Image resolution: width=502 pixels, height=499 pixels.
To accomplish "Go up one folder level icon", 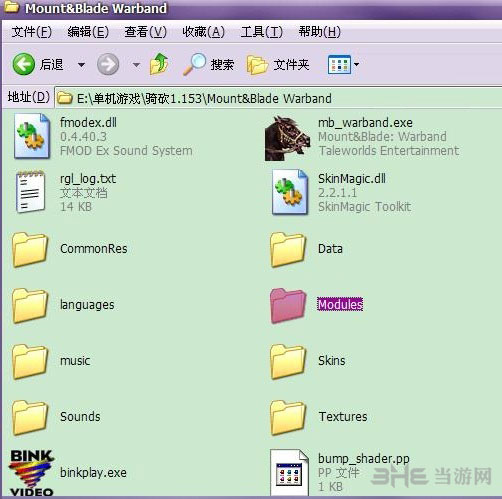I will 159,64.
